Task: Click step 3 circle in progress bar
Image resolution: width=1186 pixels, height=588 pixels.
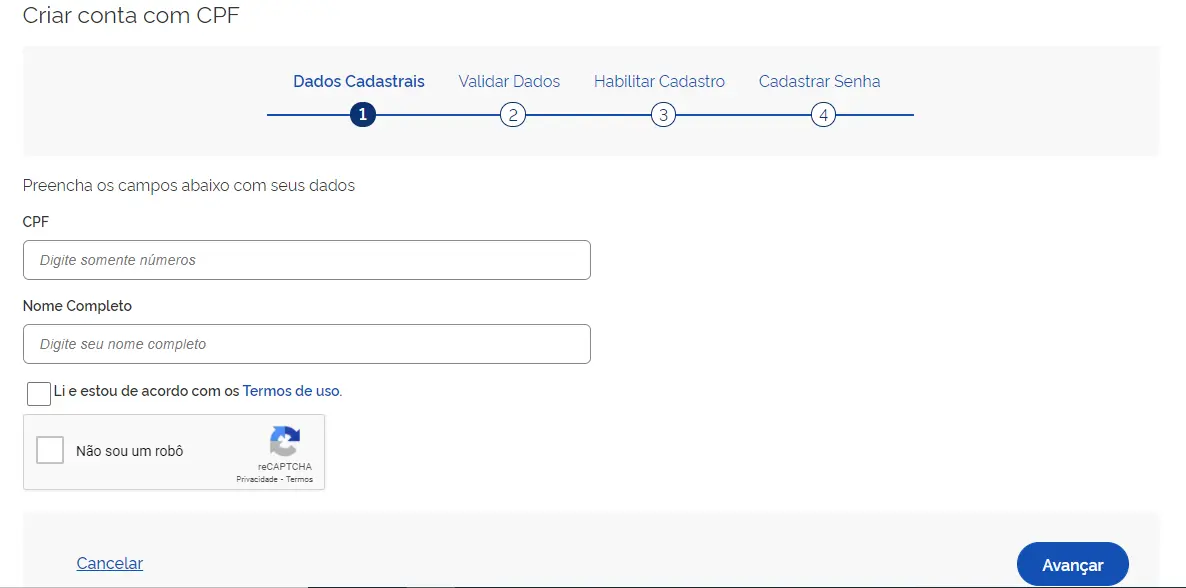Action: 662,115
